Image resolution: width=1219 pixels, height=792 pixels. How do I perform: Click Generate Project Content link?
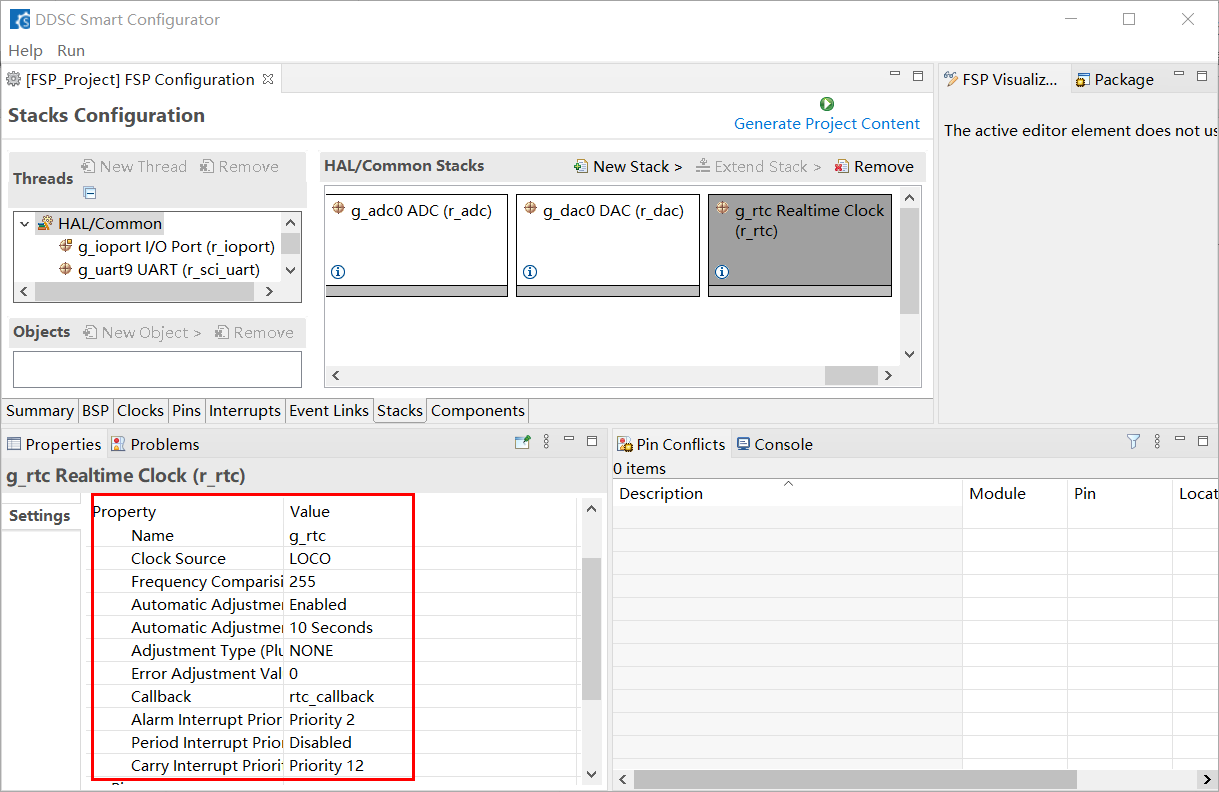point(827,123)
